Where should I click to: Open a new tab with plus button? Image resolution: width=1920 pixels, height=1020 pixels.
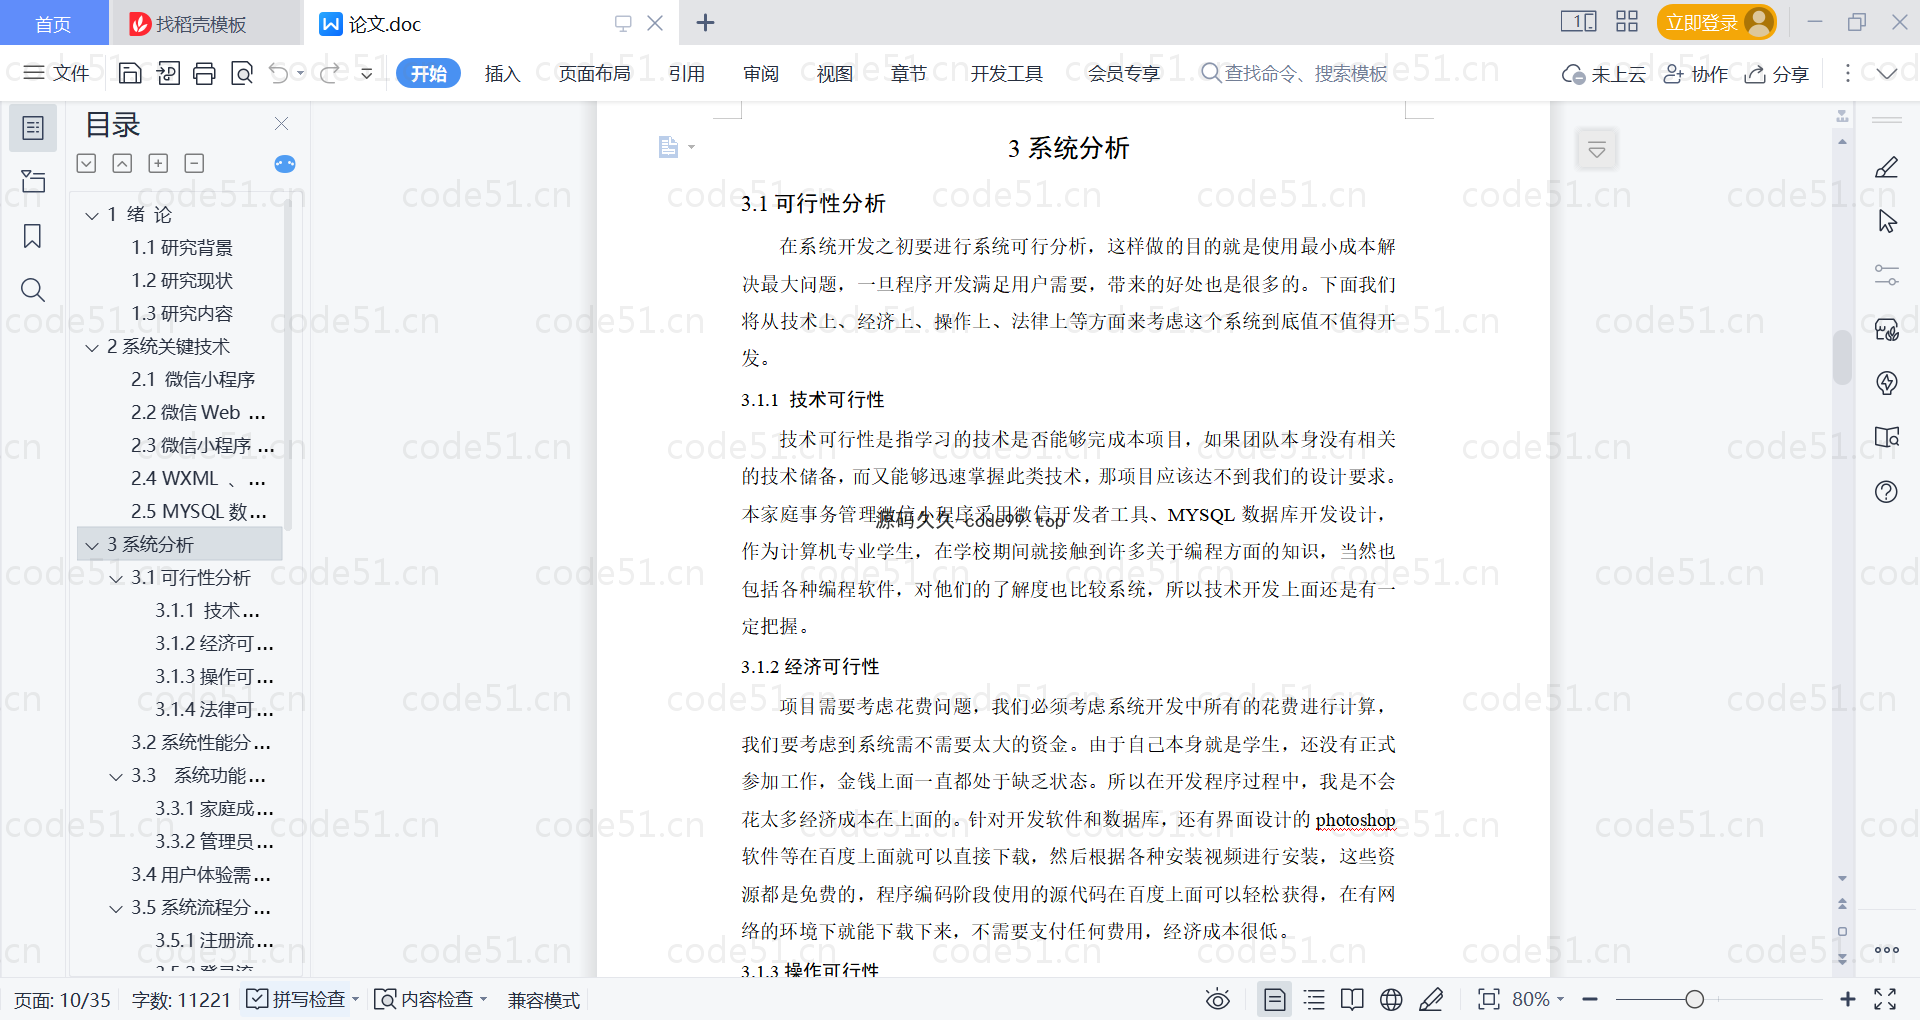[x=705, y=22]
